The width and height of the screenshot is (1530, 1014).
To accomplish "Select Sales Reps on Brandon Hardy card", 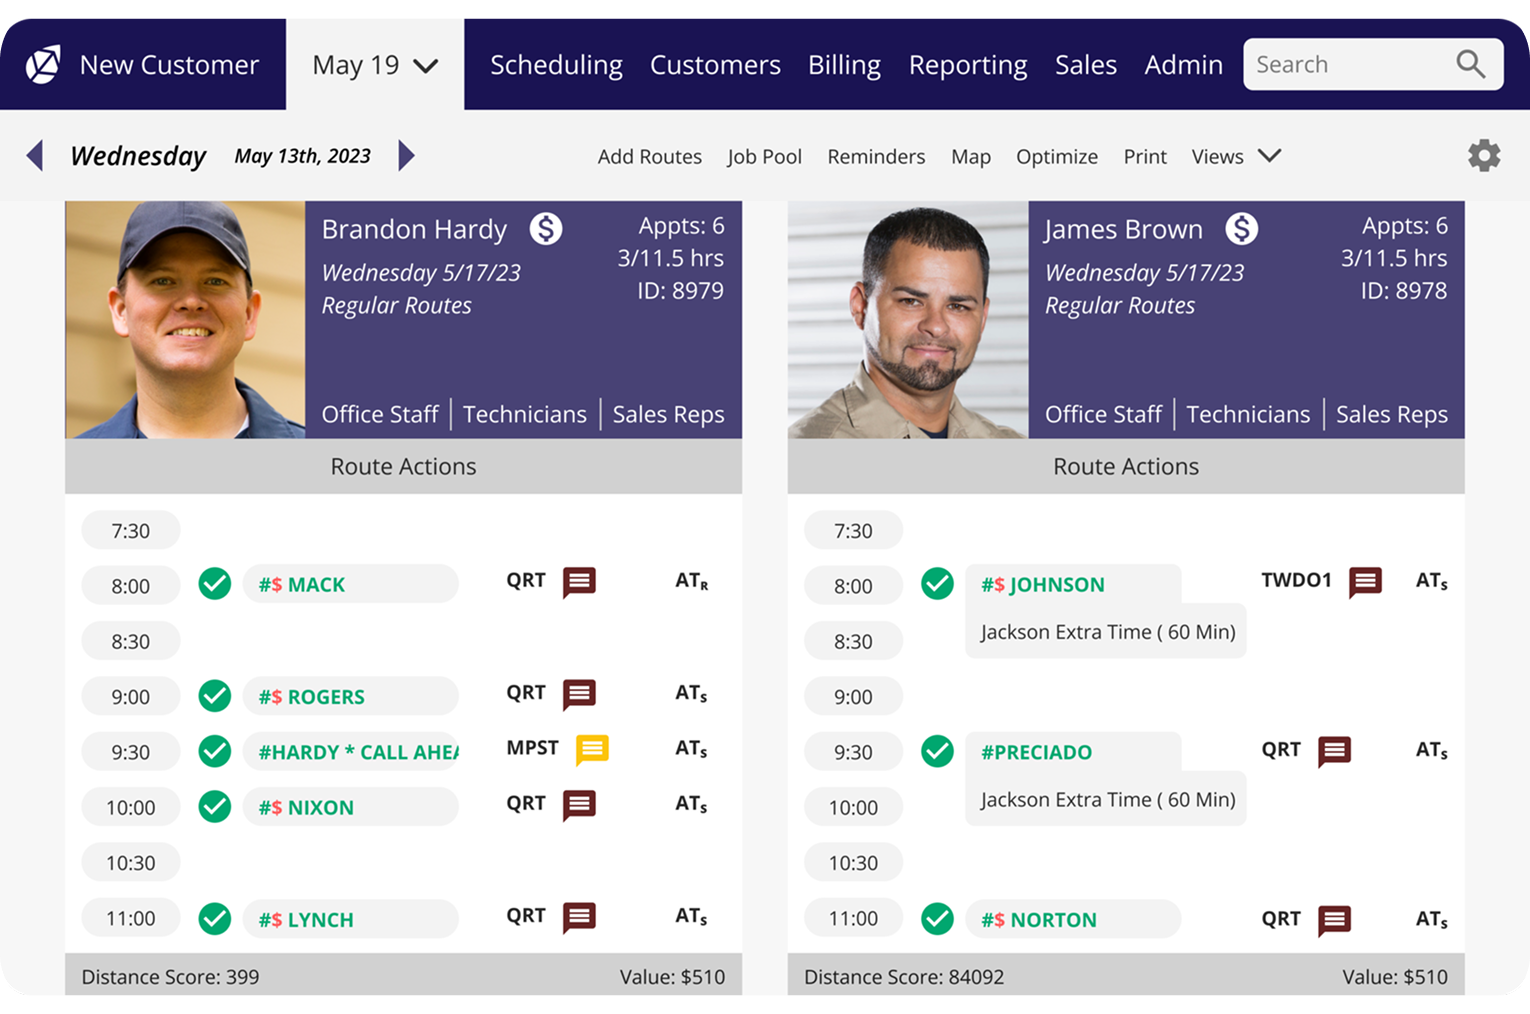I will [669, 414].
